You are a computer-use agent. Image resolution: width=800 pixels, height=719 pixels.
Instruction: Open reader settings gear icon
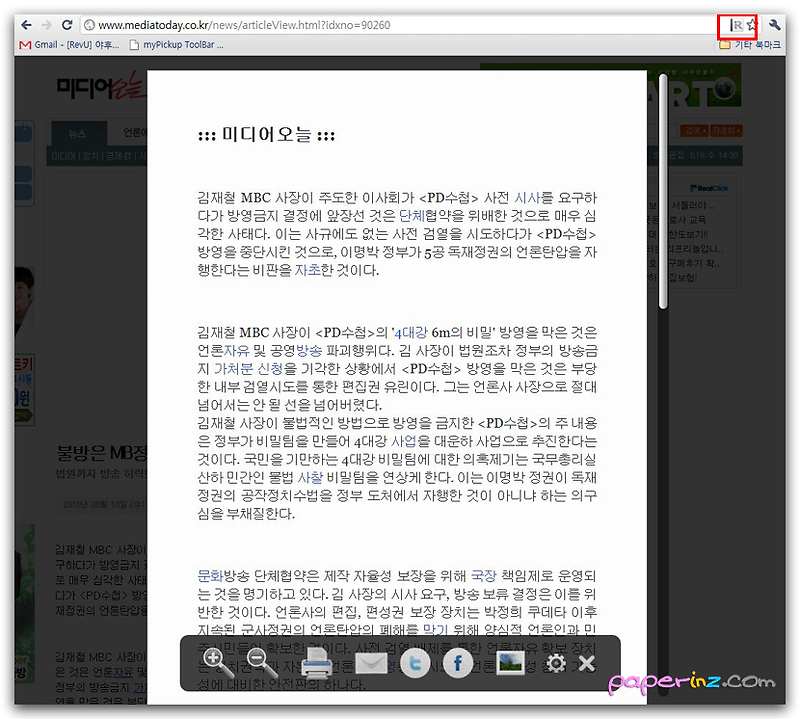click(556, 664)
